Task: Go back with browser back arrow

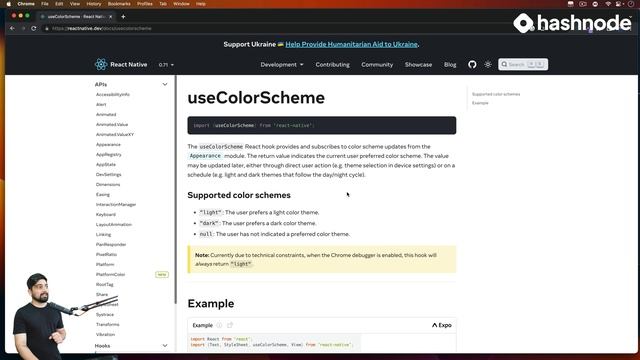Action: [12, 29]
